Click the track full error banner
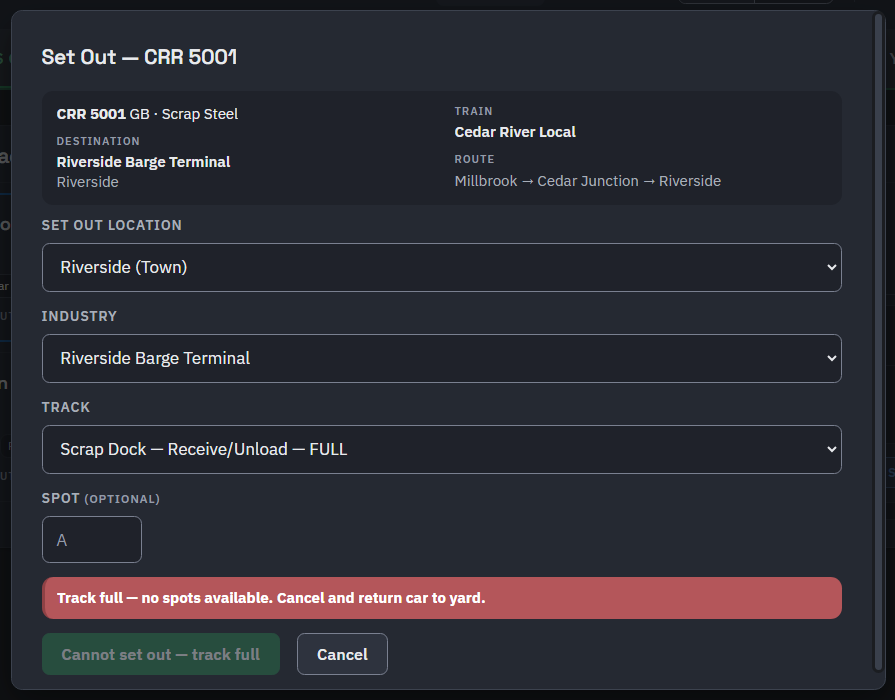 click(441, 598)
